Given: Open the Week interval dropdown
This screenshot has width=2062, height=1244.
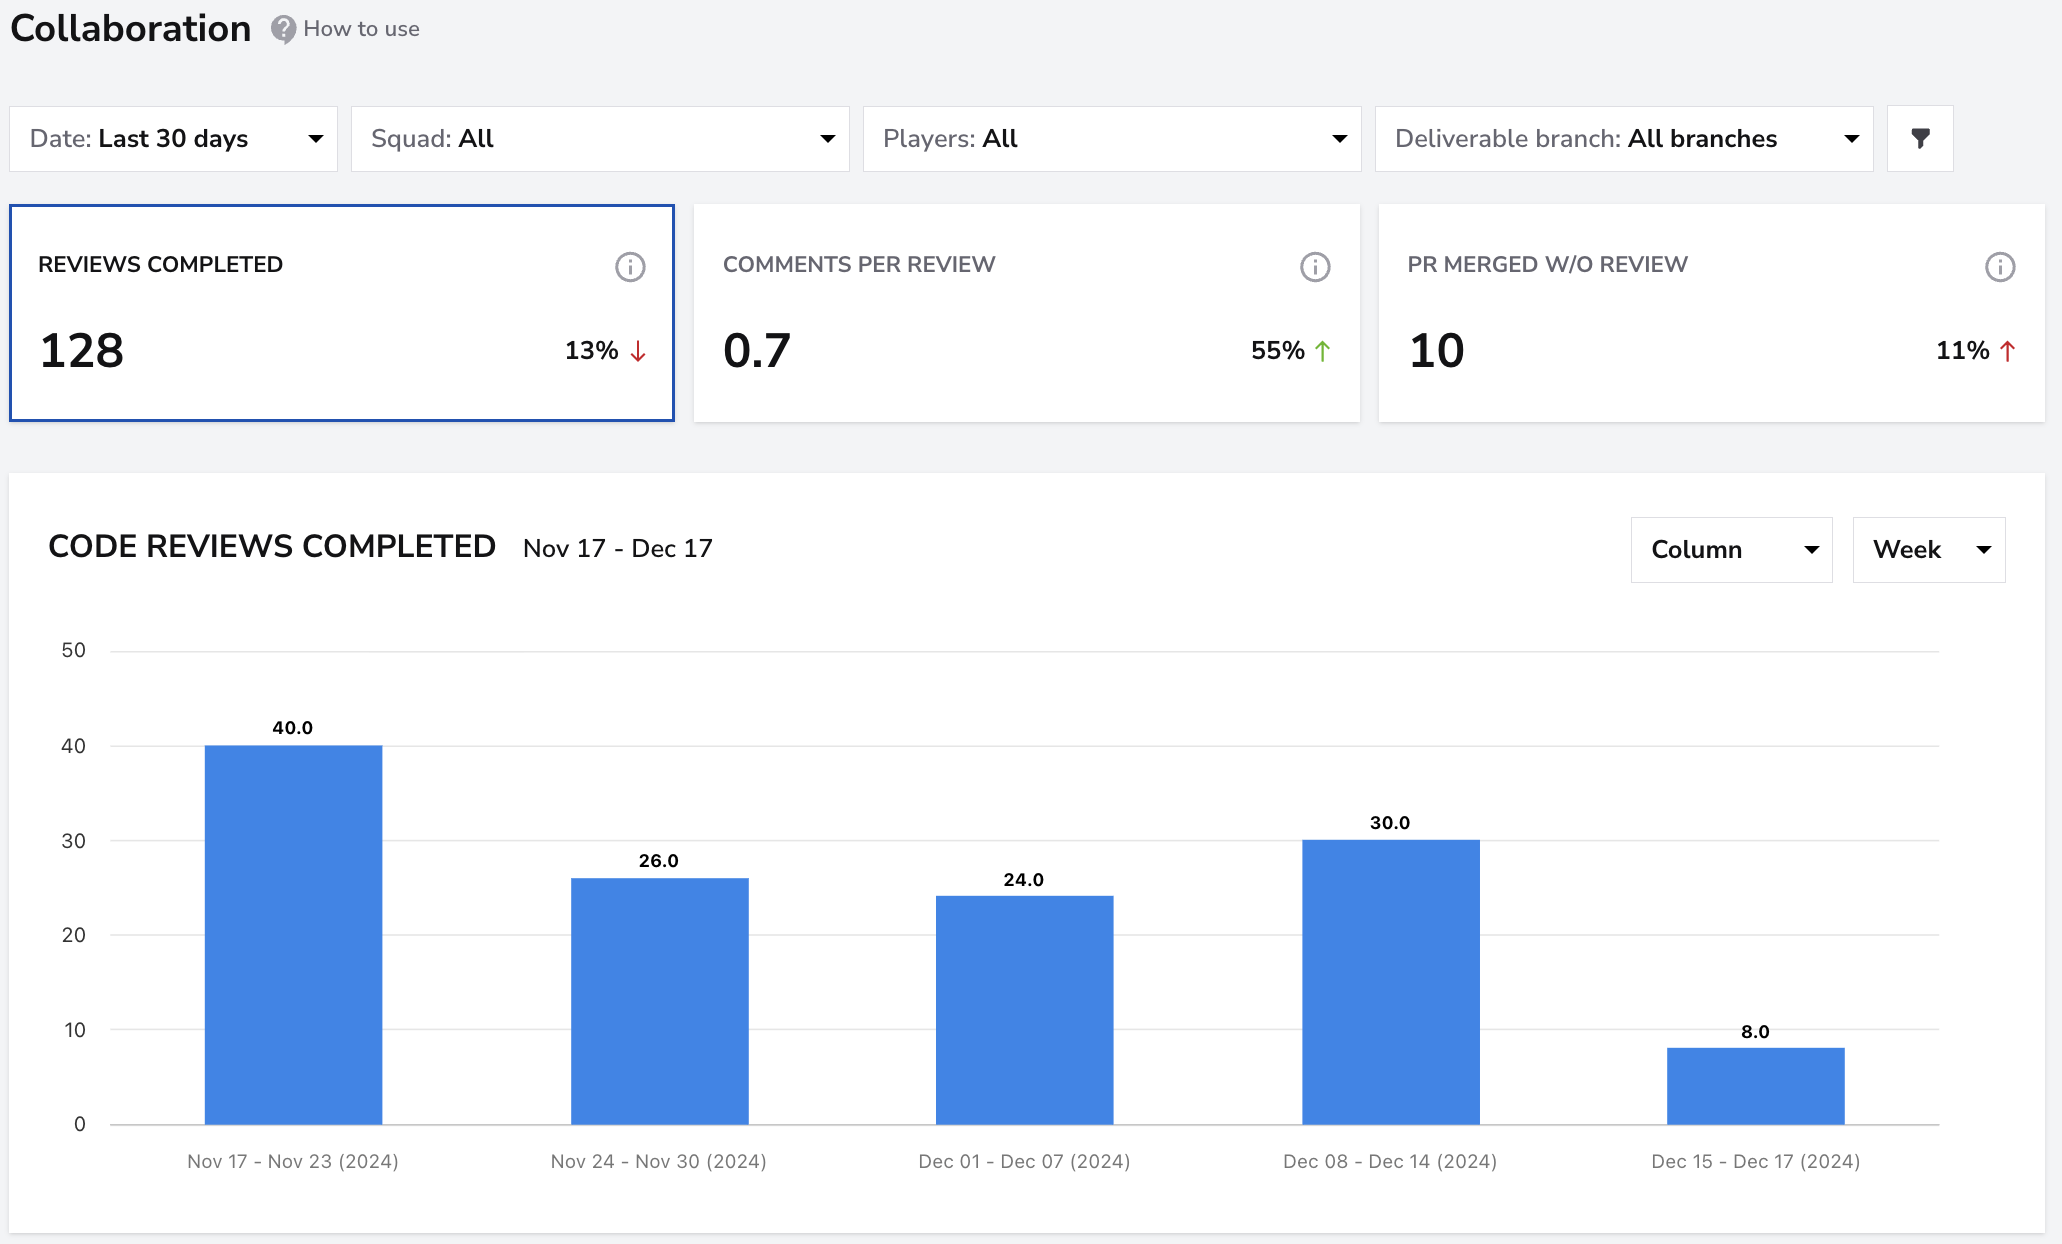Looking at the screenshot, I should click(1928, 549).
